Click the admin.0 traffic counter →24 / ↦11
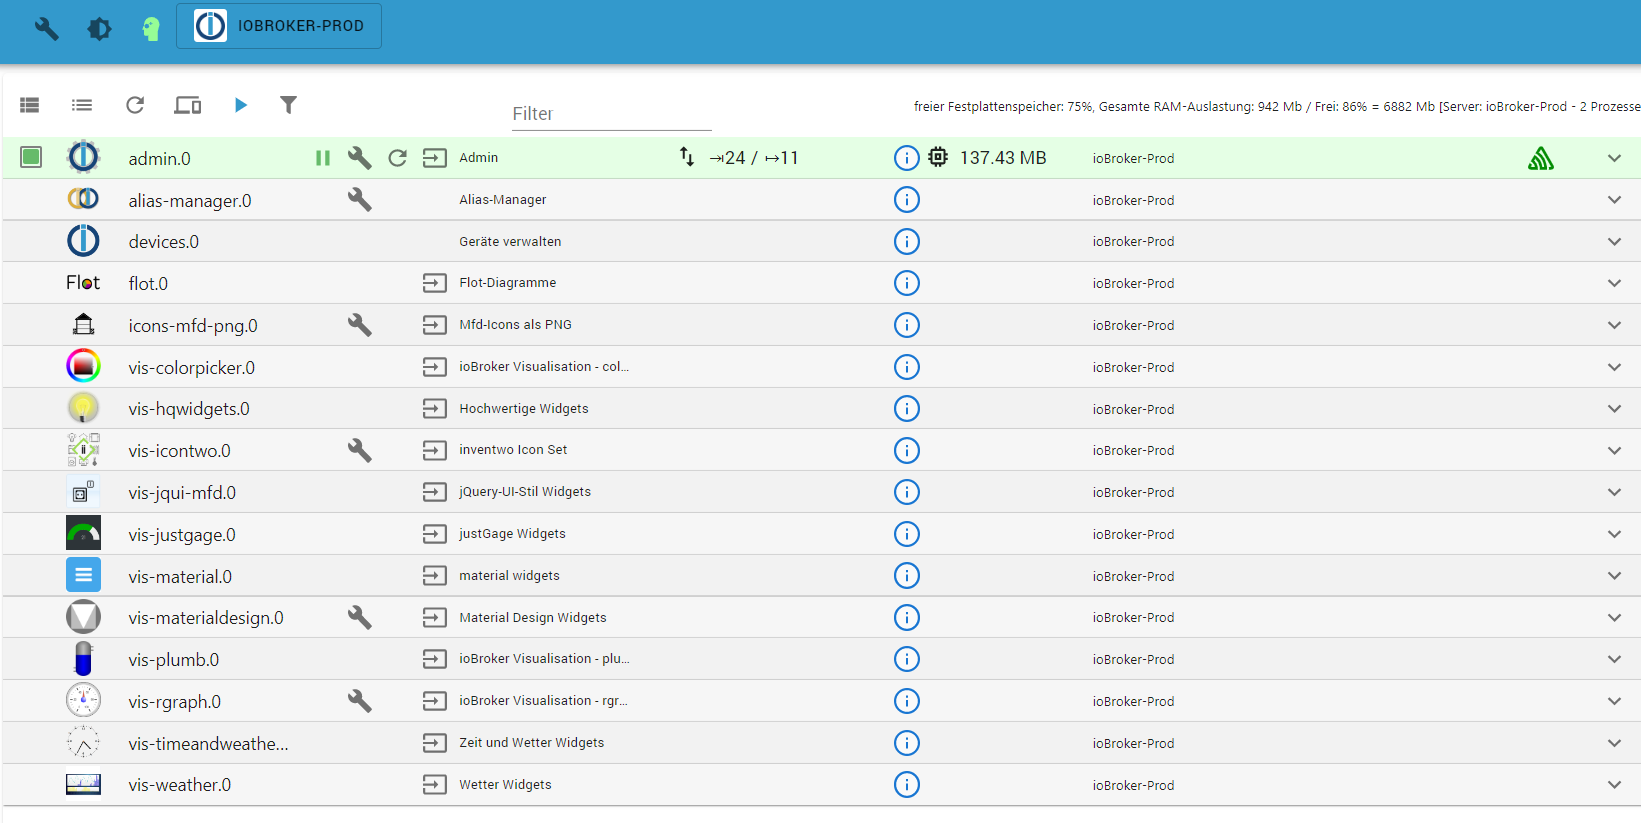 click(754, 158)
